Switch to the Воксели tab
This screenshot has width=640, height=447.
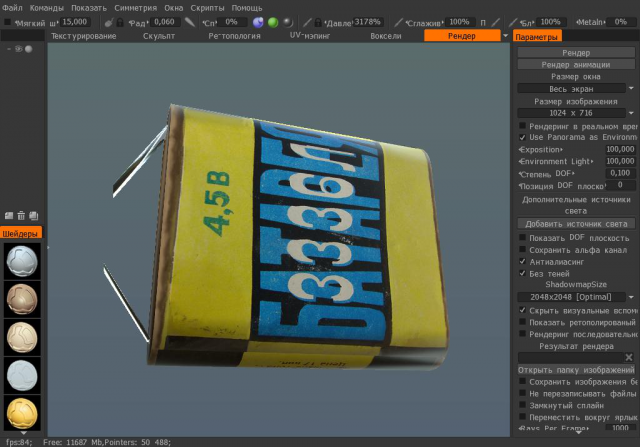tap(386, 36)
